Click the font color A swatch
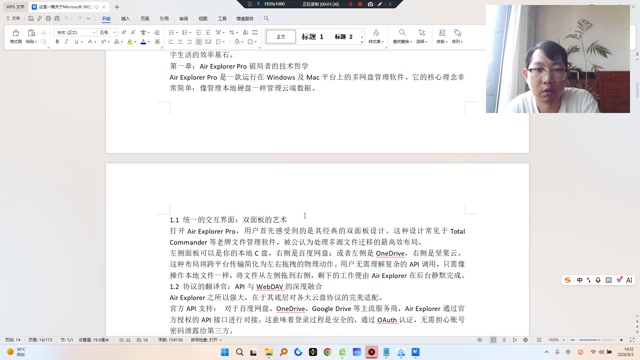This screenshot has height=360, width=640. (143, 42)
